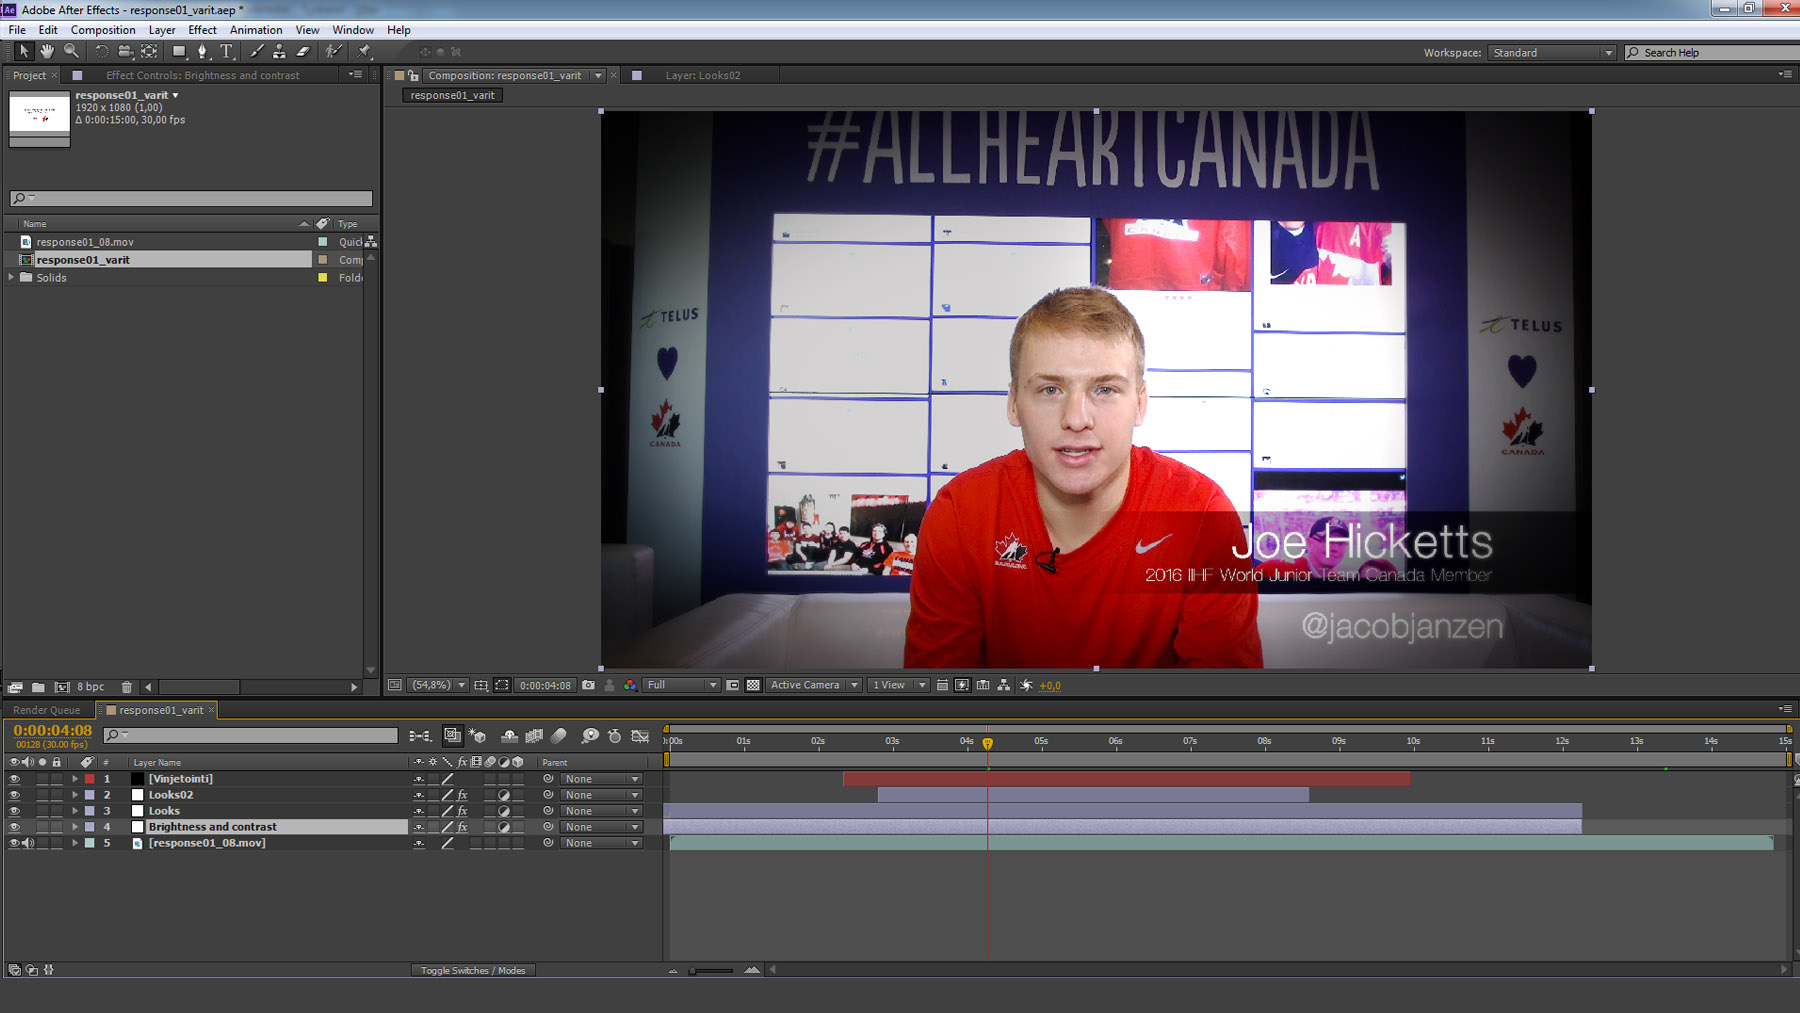
Task: Open the grid and guide options icon
Action: [x=481, y=685]
